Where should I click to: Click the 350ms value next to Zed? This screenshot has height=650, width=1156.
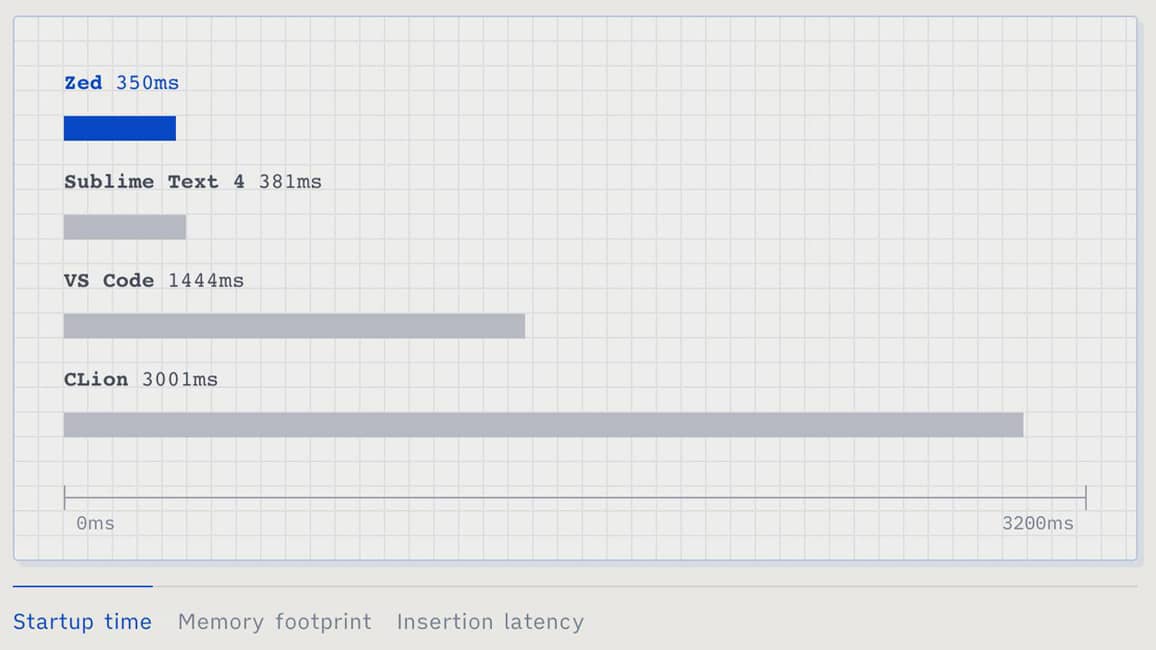point(148,83)
